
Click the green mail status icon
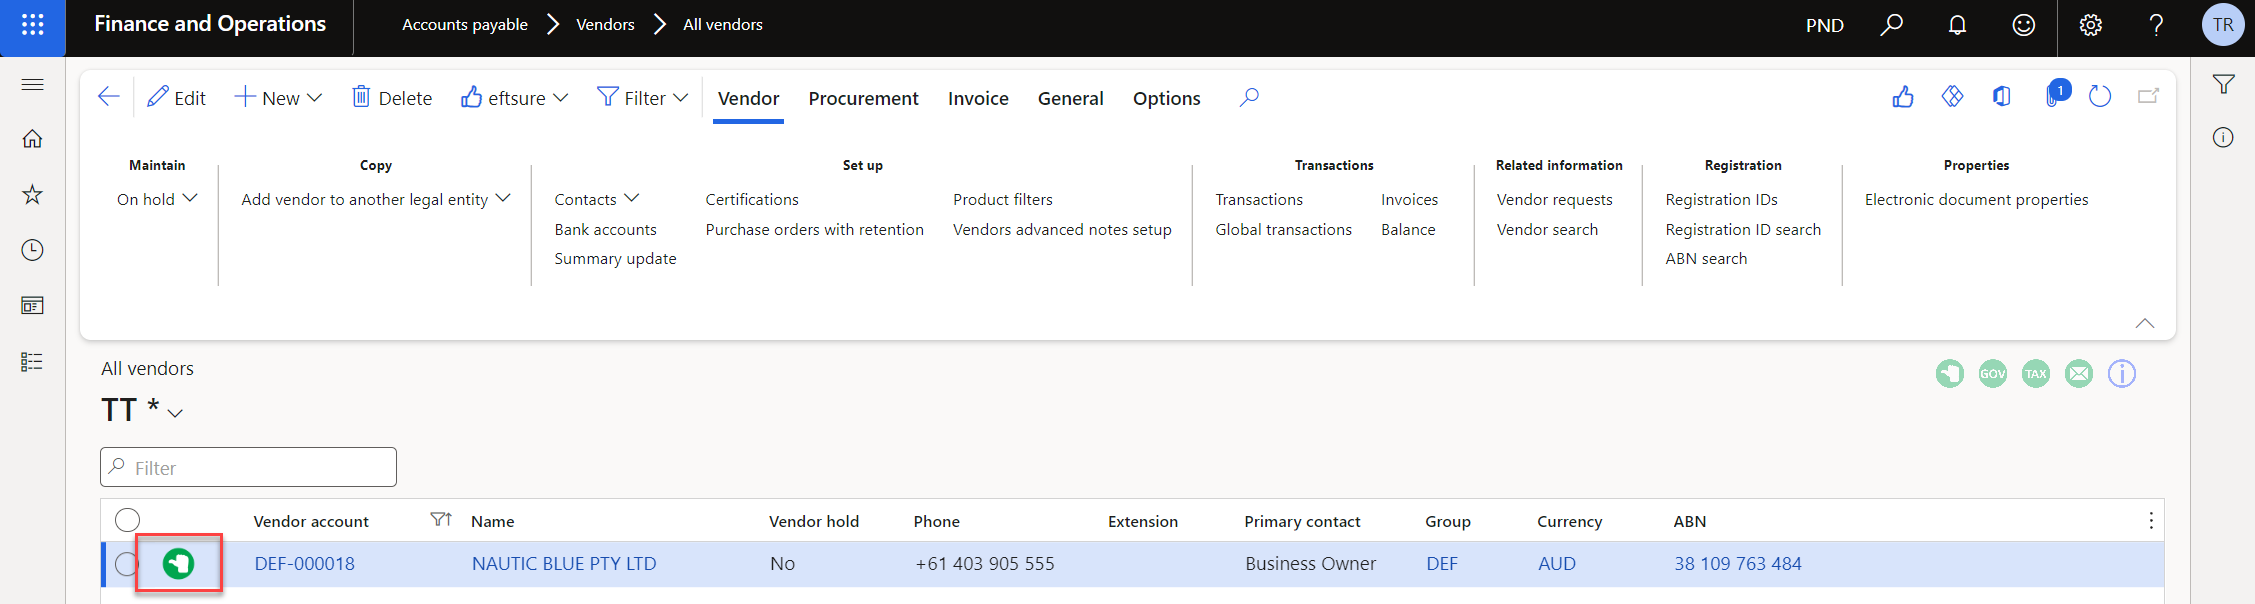tap(2078, 374)
